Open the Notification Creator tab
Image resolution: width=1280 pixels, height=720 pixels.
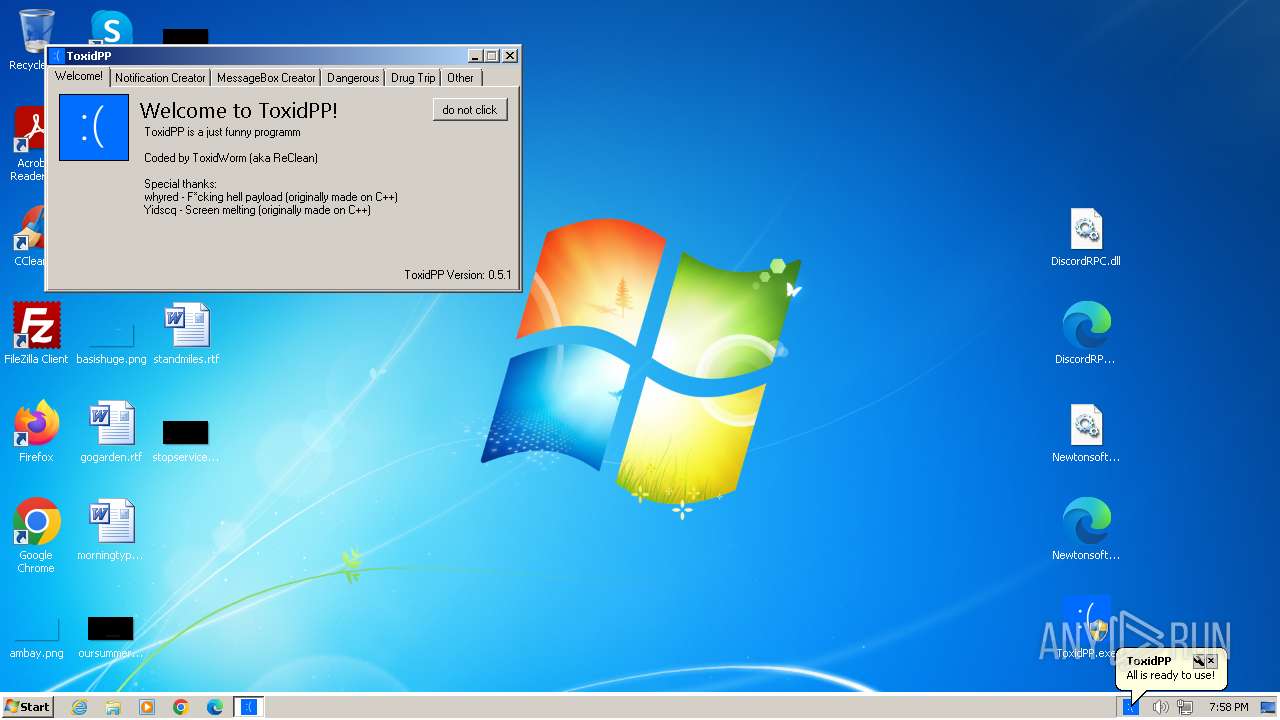[160, 77]
